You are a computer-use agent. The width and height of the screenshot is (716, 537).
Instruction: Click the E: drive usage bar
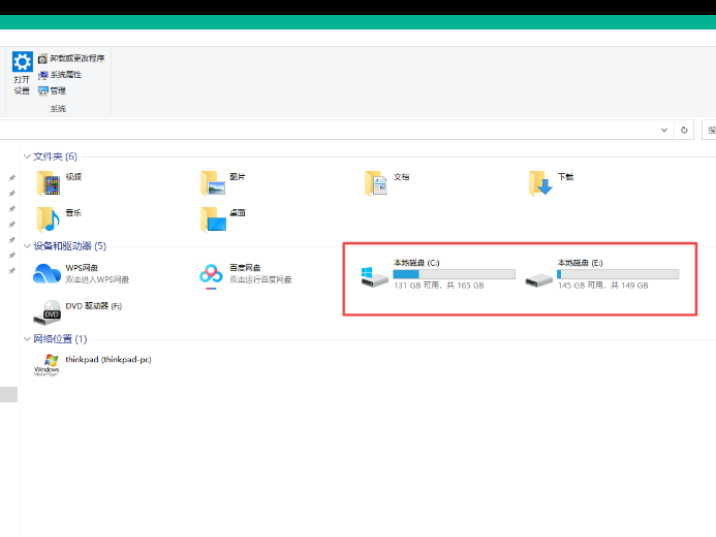click(618, 274)
